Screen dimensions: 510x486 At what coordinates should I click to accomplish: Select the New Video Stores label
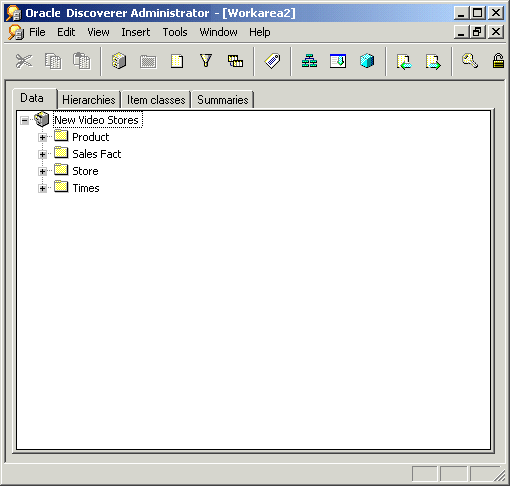coord(97,120)
